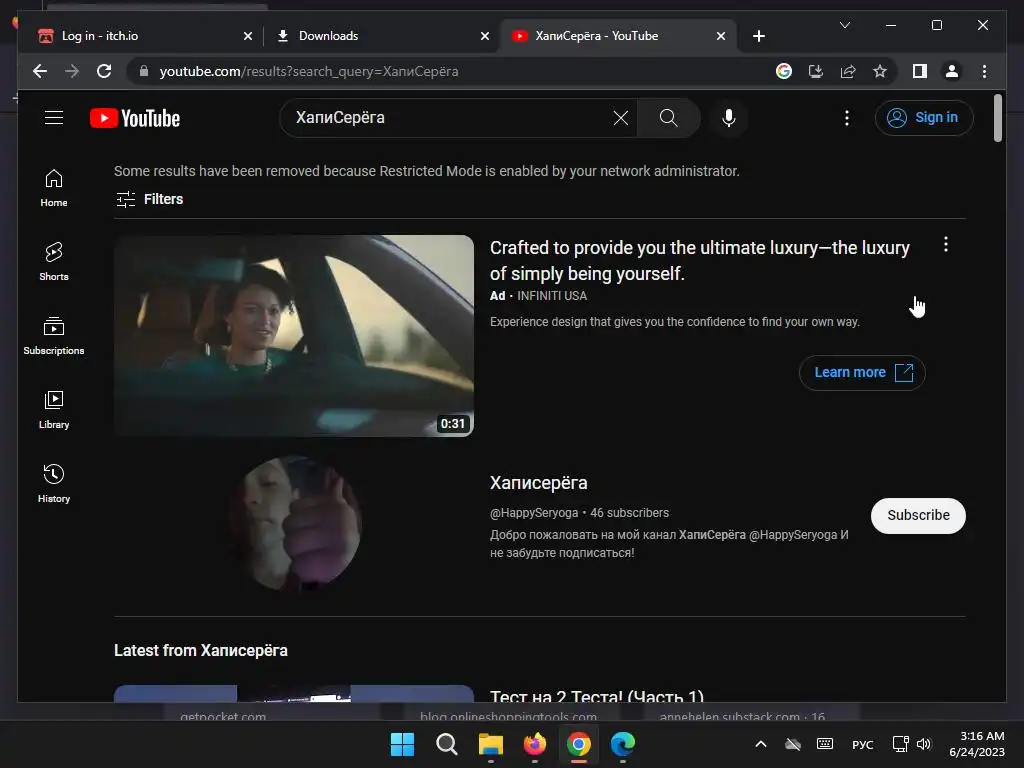Share this page via address bar icon
The image size is (1024, 768).
pyautogui.click(x=848, y=71)
